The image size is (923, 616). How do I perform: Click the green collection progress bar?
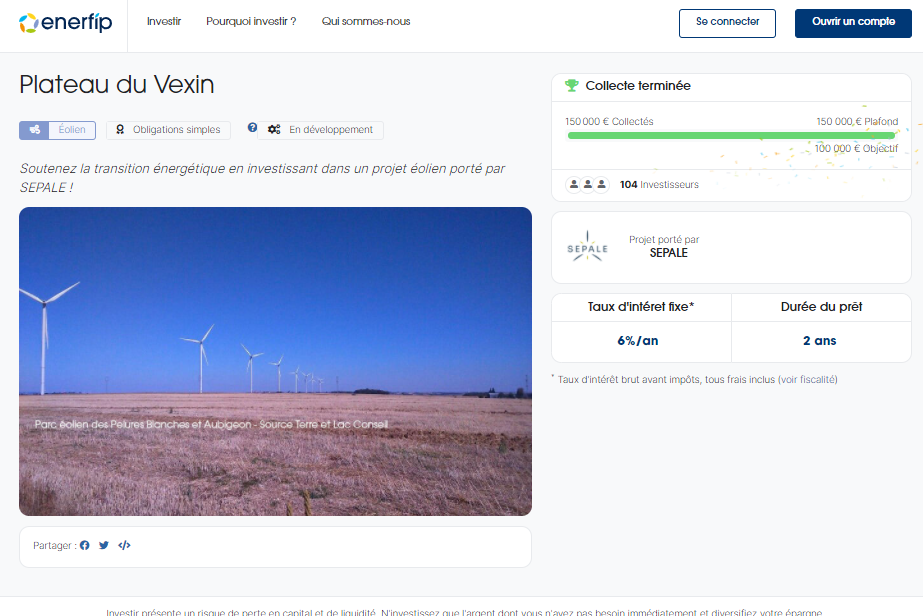coord(731,135)
